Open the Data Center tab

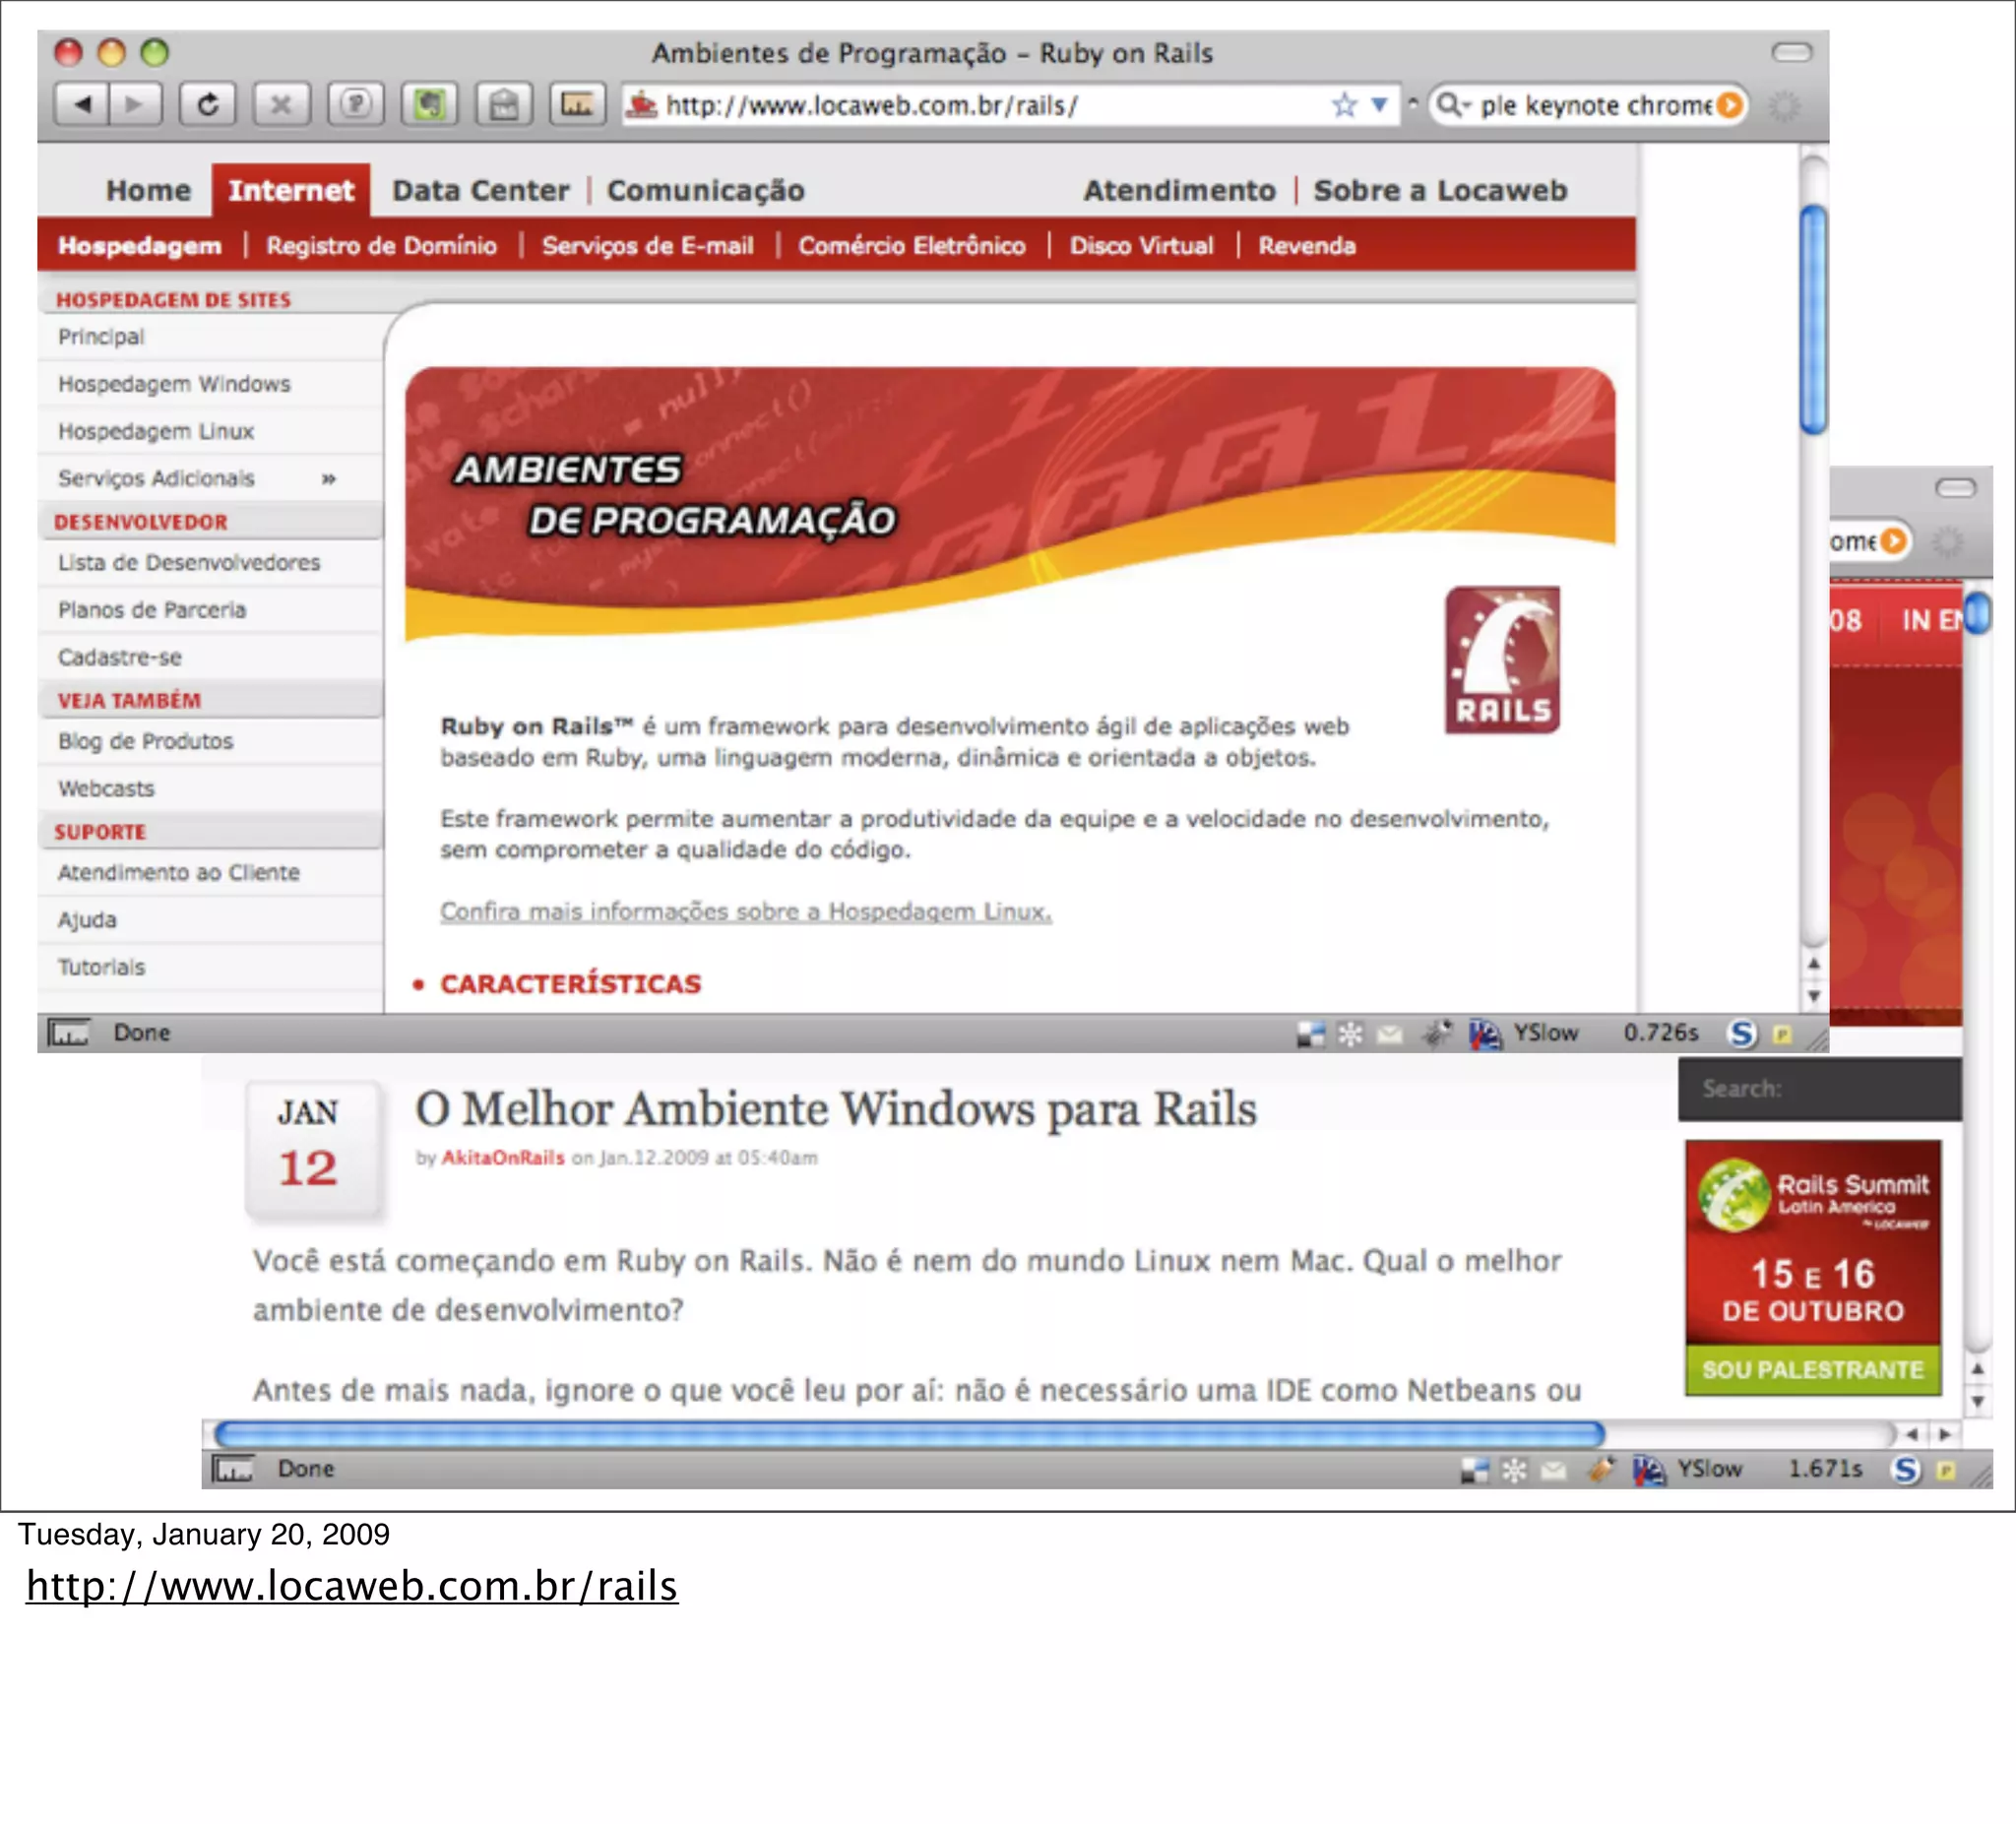coord(480,190)
